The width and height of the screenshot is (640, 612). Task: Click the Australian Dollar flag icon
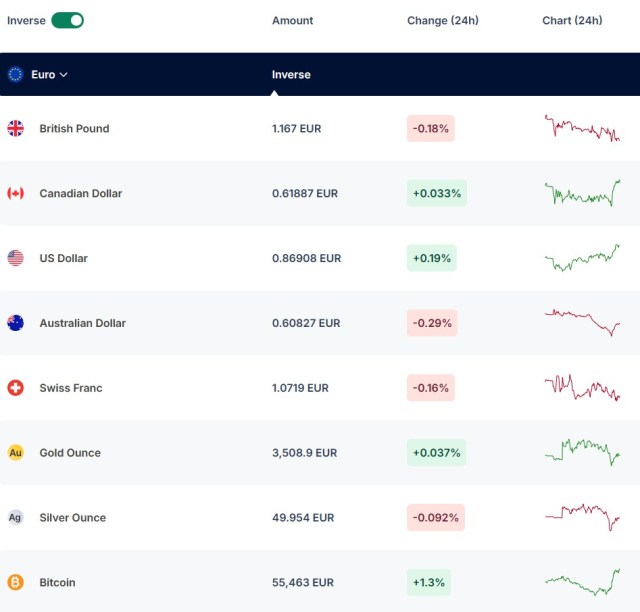point(16,323)
